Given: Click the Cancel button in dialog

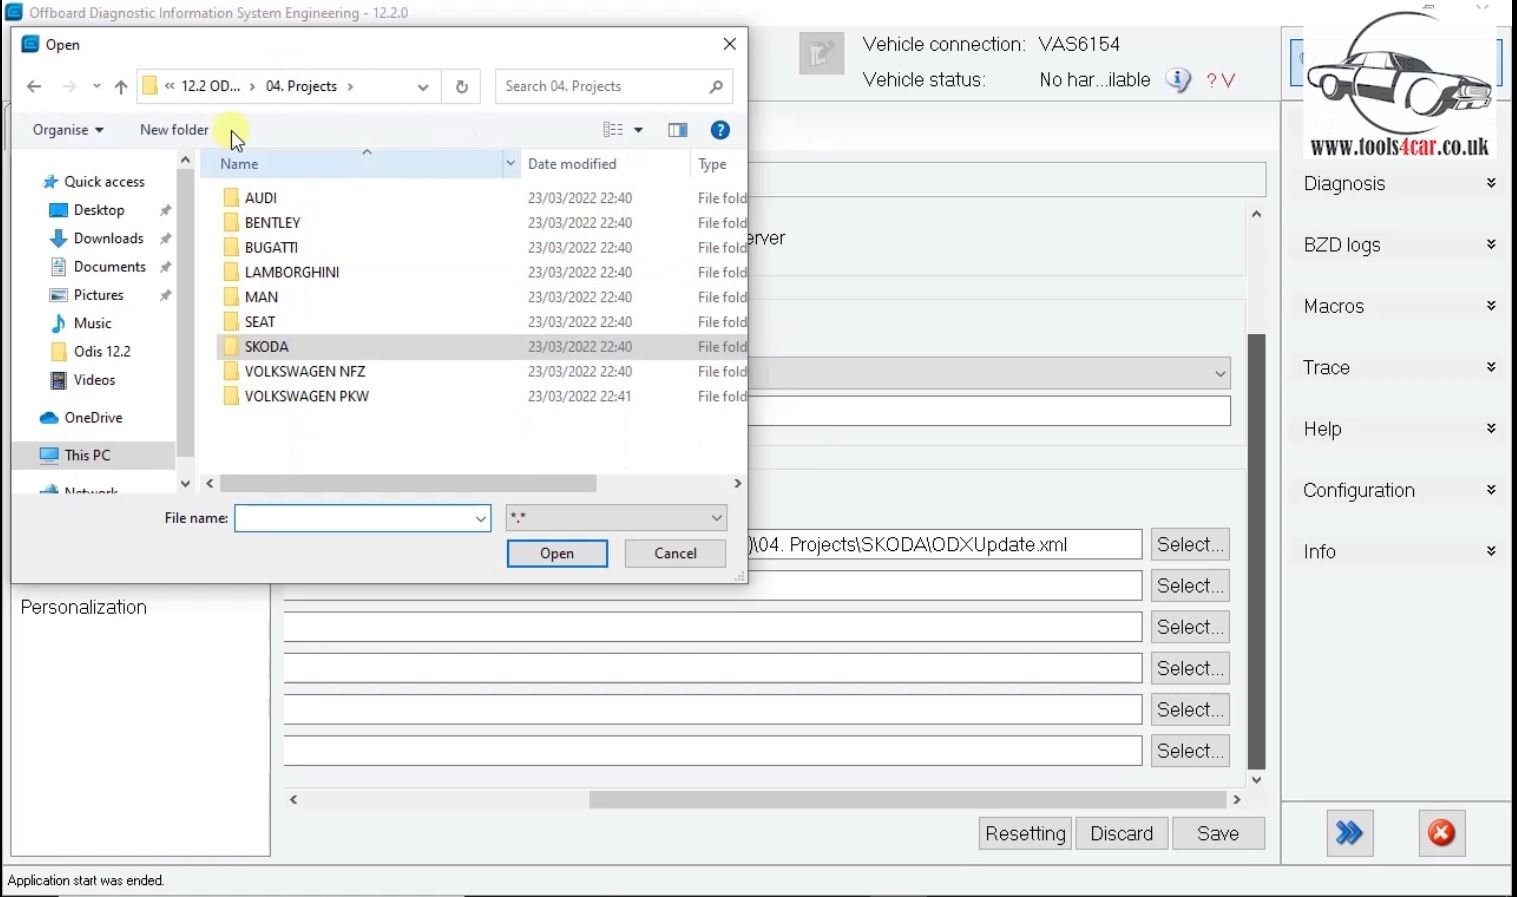Looking at the screenshot, I should point(675,553).
